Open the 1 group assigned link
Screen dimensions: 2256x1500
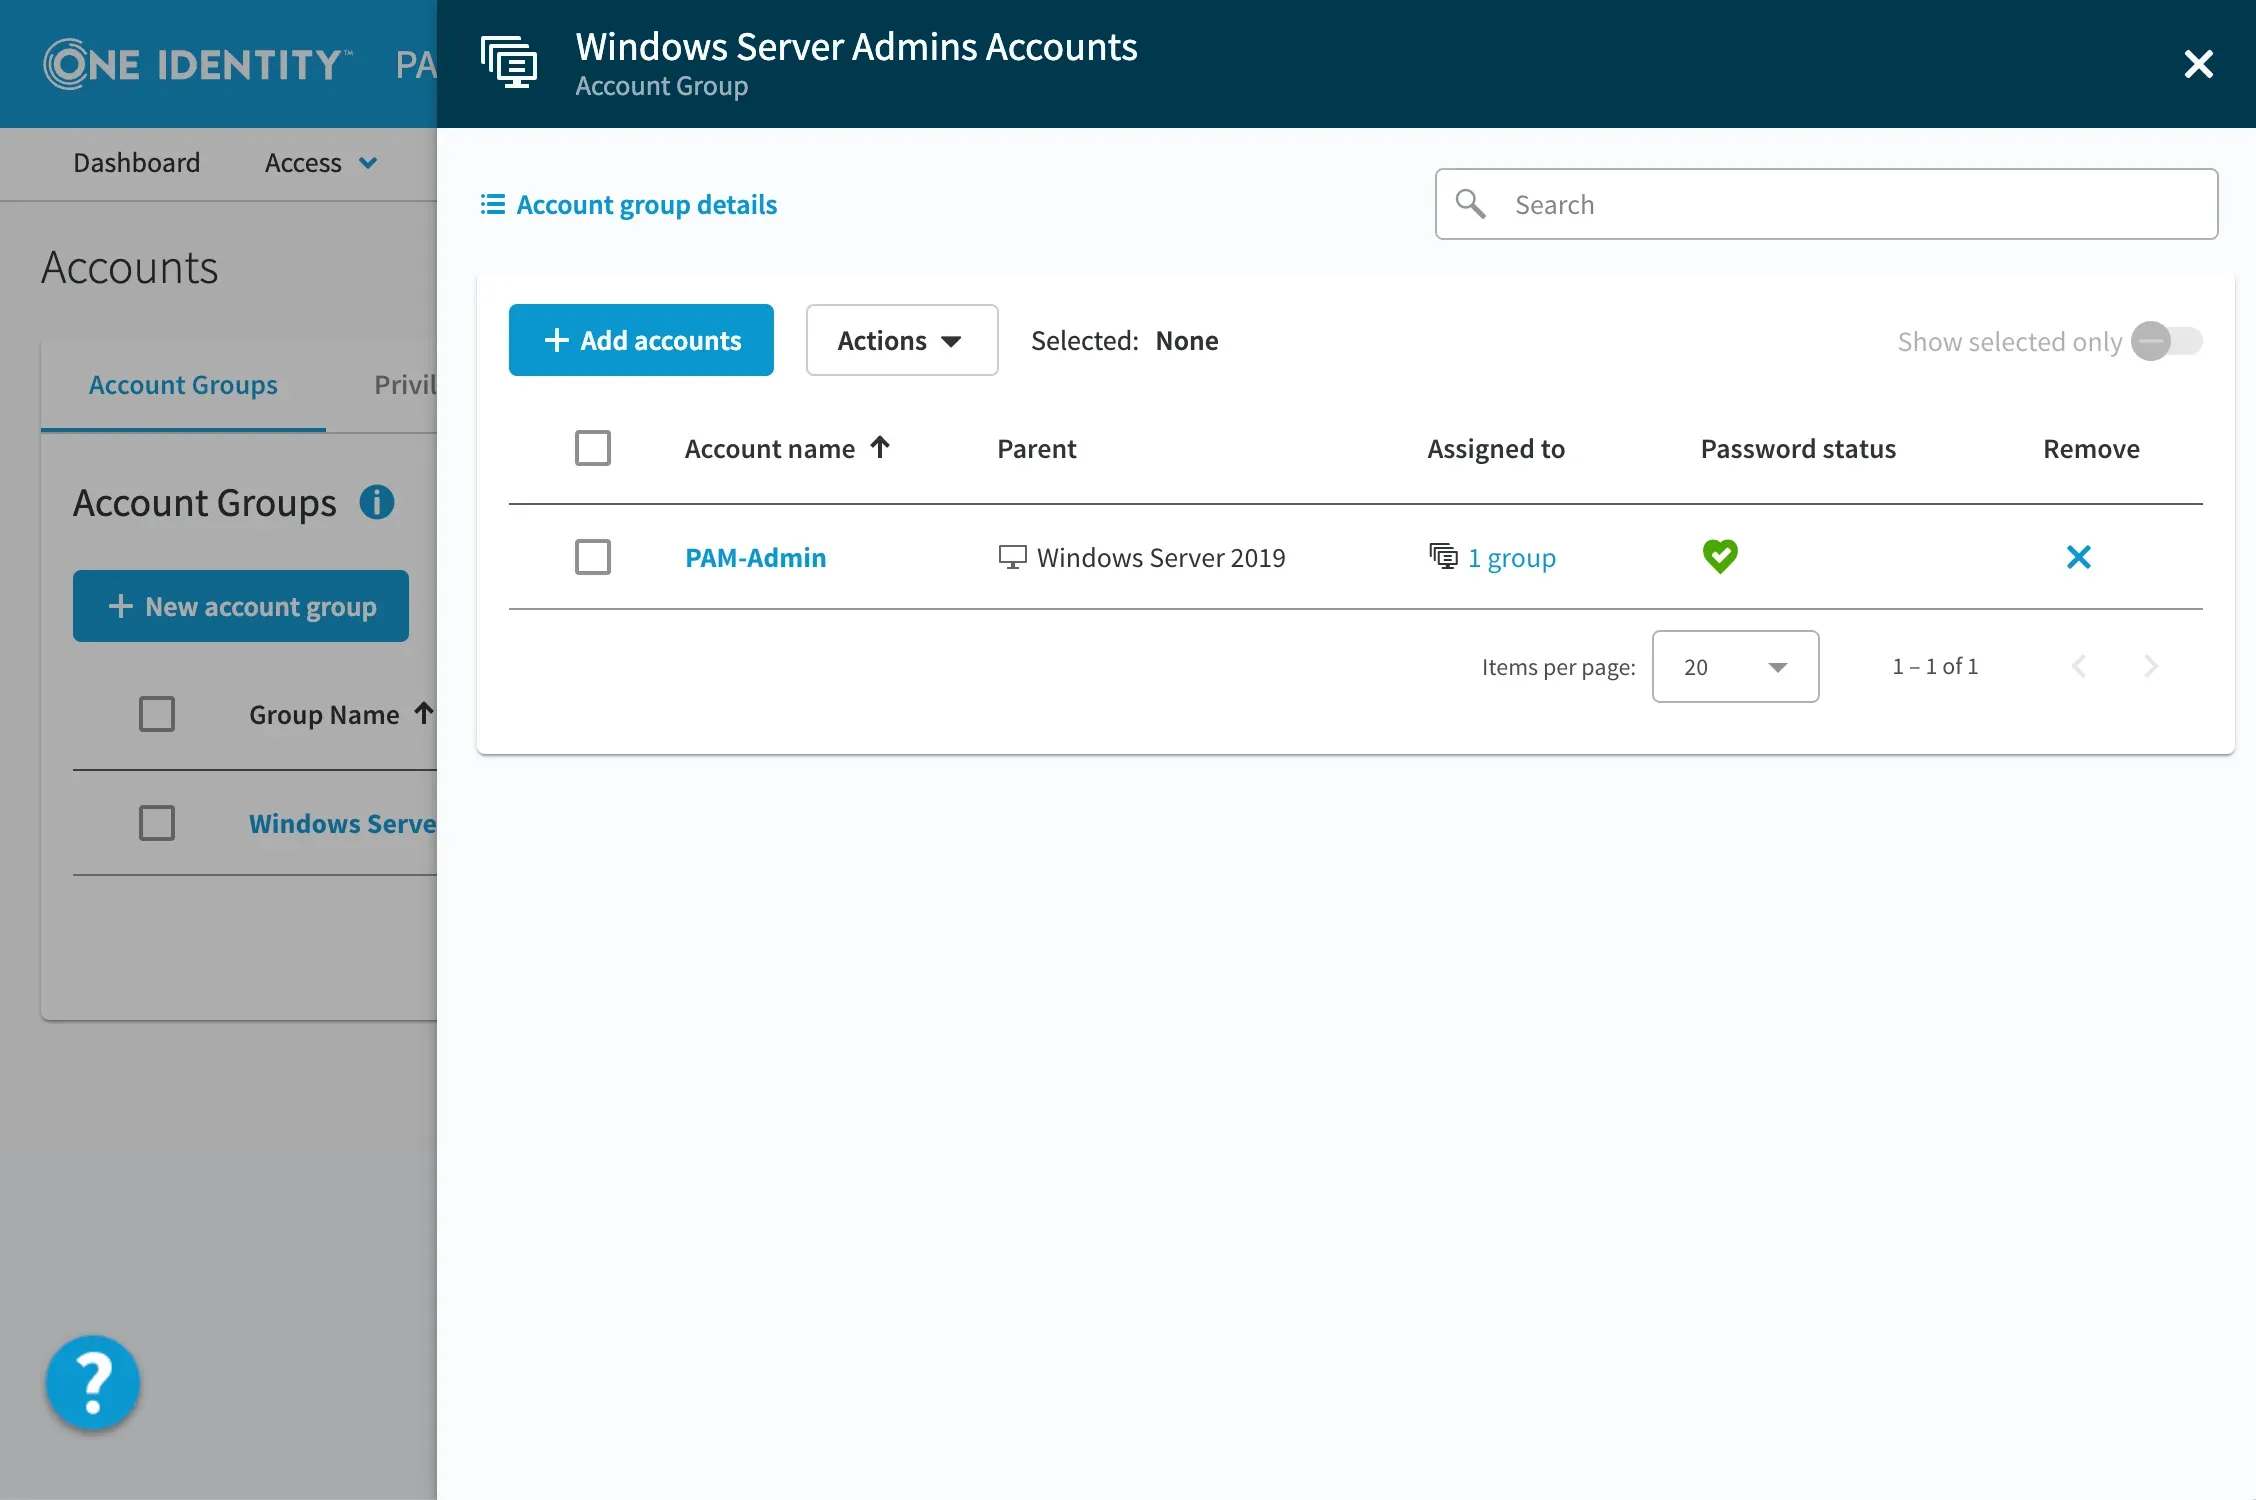1511,557
